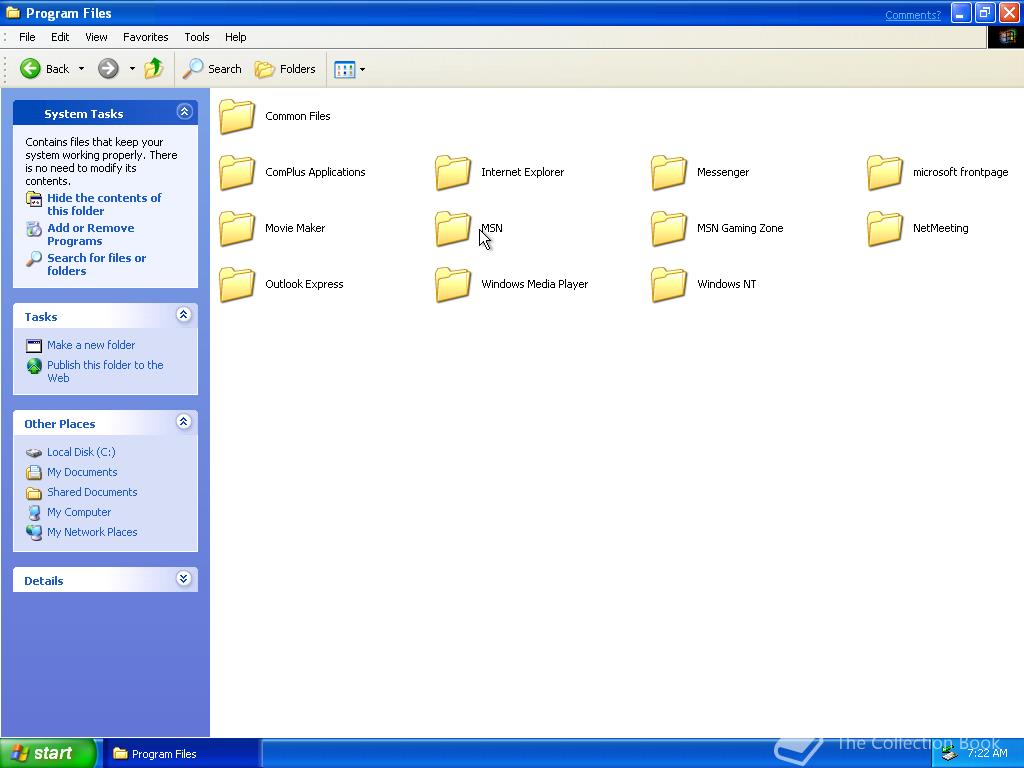Open the Tools menu
1024x768 pixels.
tap(197, 37)
